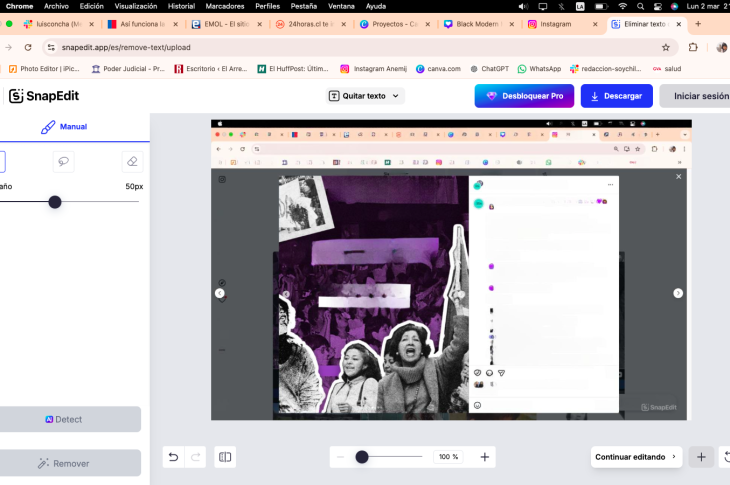Zoom out with the minus icon
Viewport: 730px width, 485px height.
[x=340, y=457]
